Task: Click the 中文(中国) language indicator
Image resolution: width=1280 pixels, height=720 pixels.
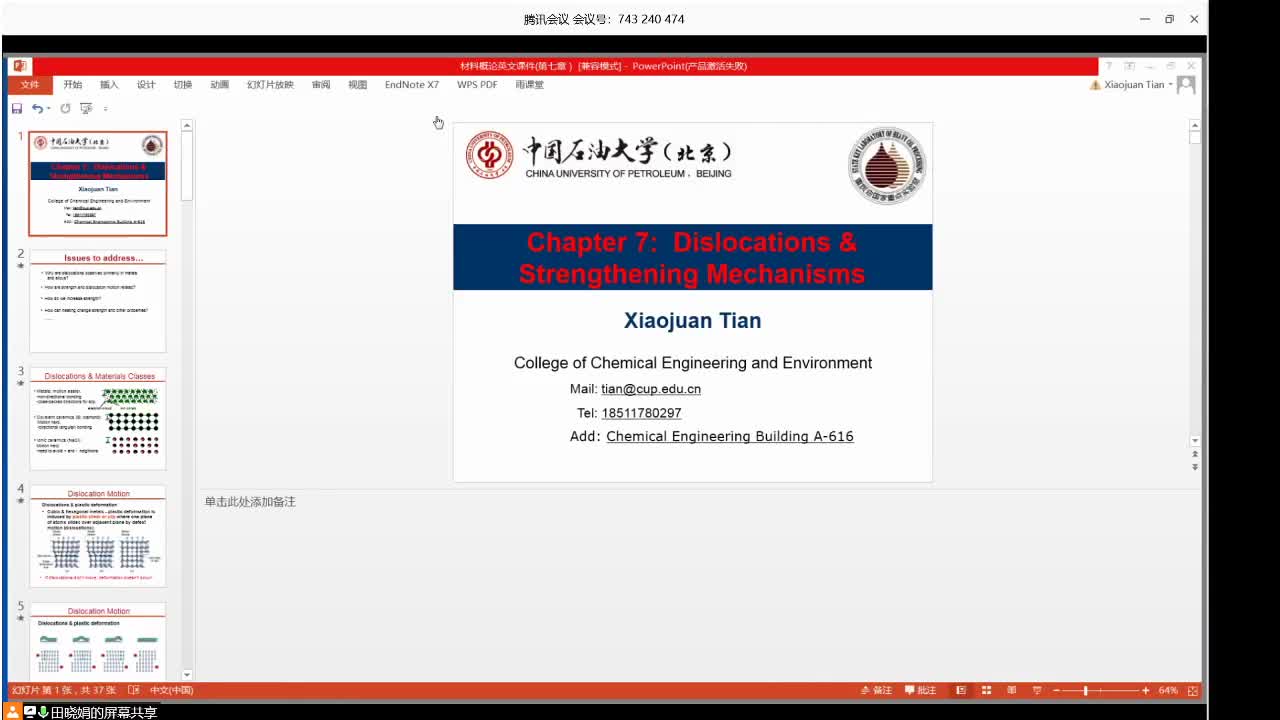Action: (171, 690)
